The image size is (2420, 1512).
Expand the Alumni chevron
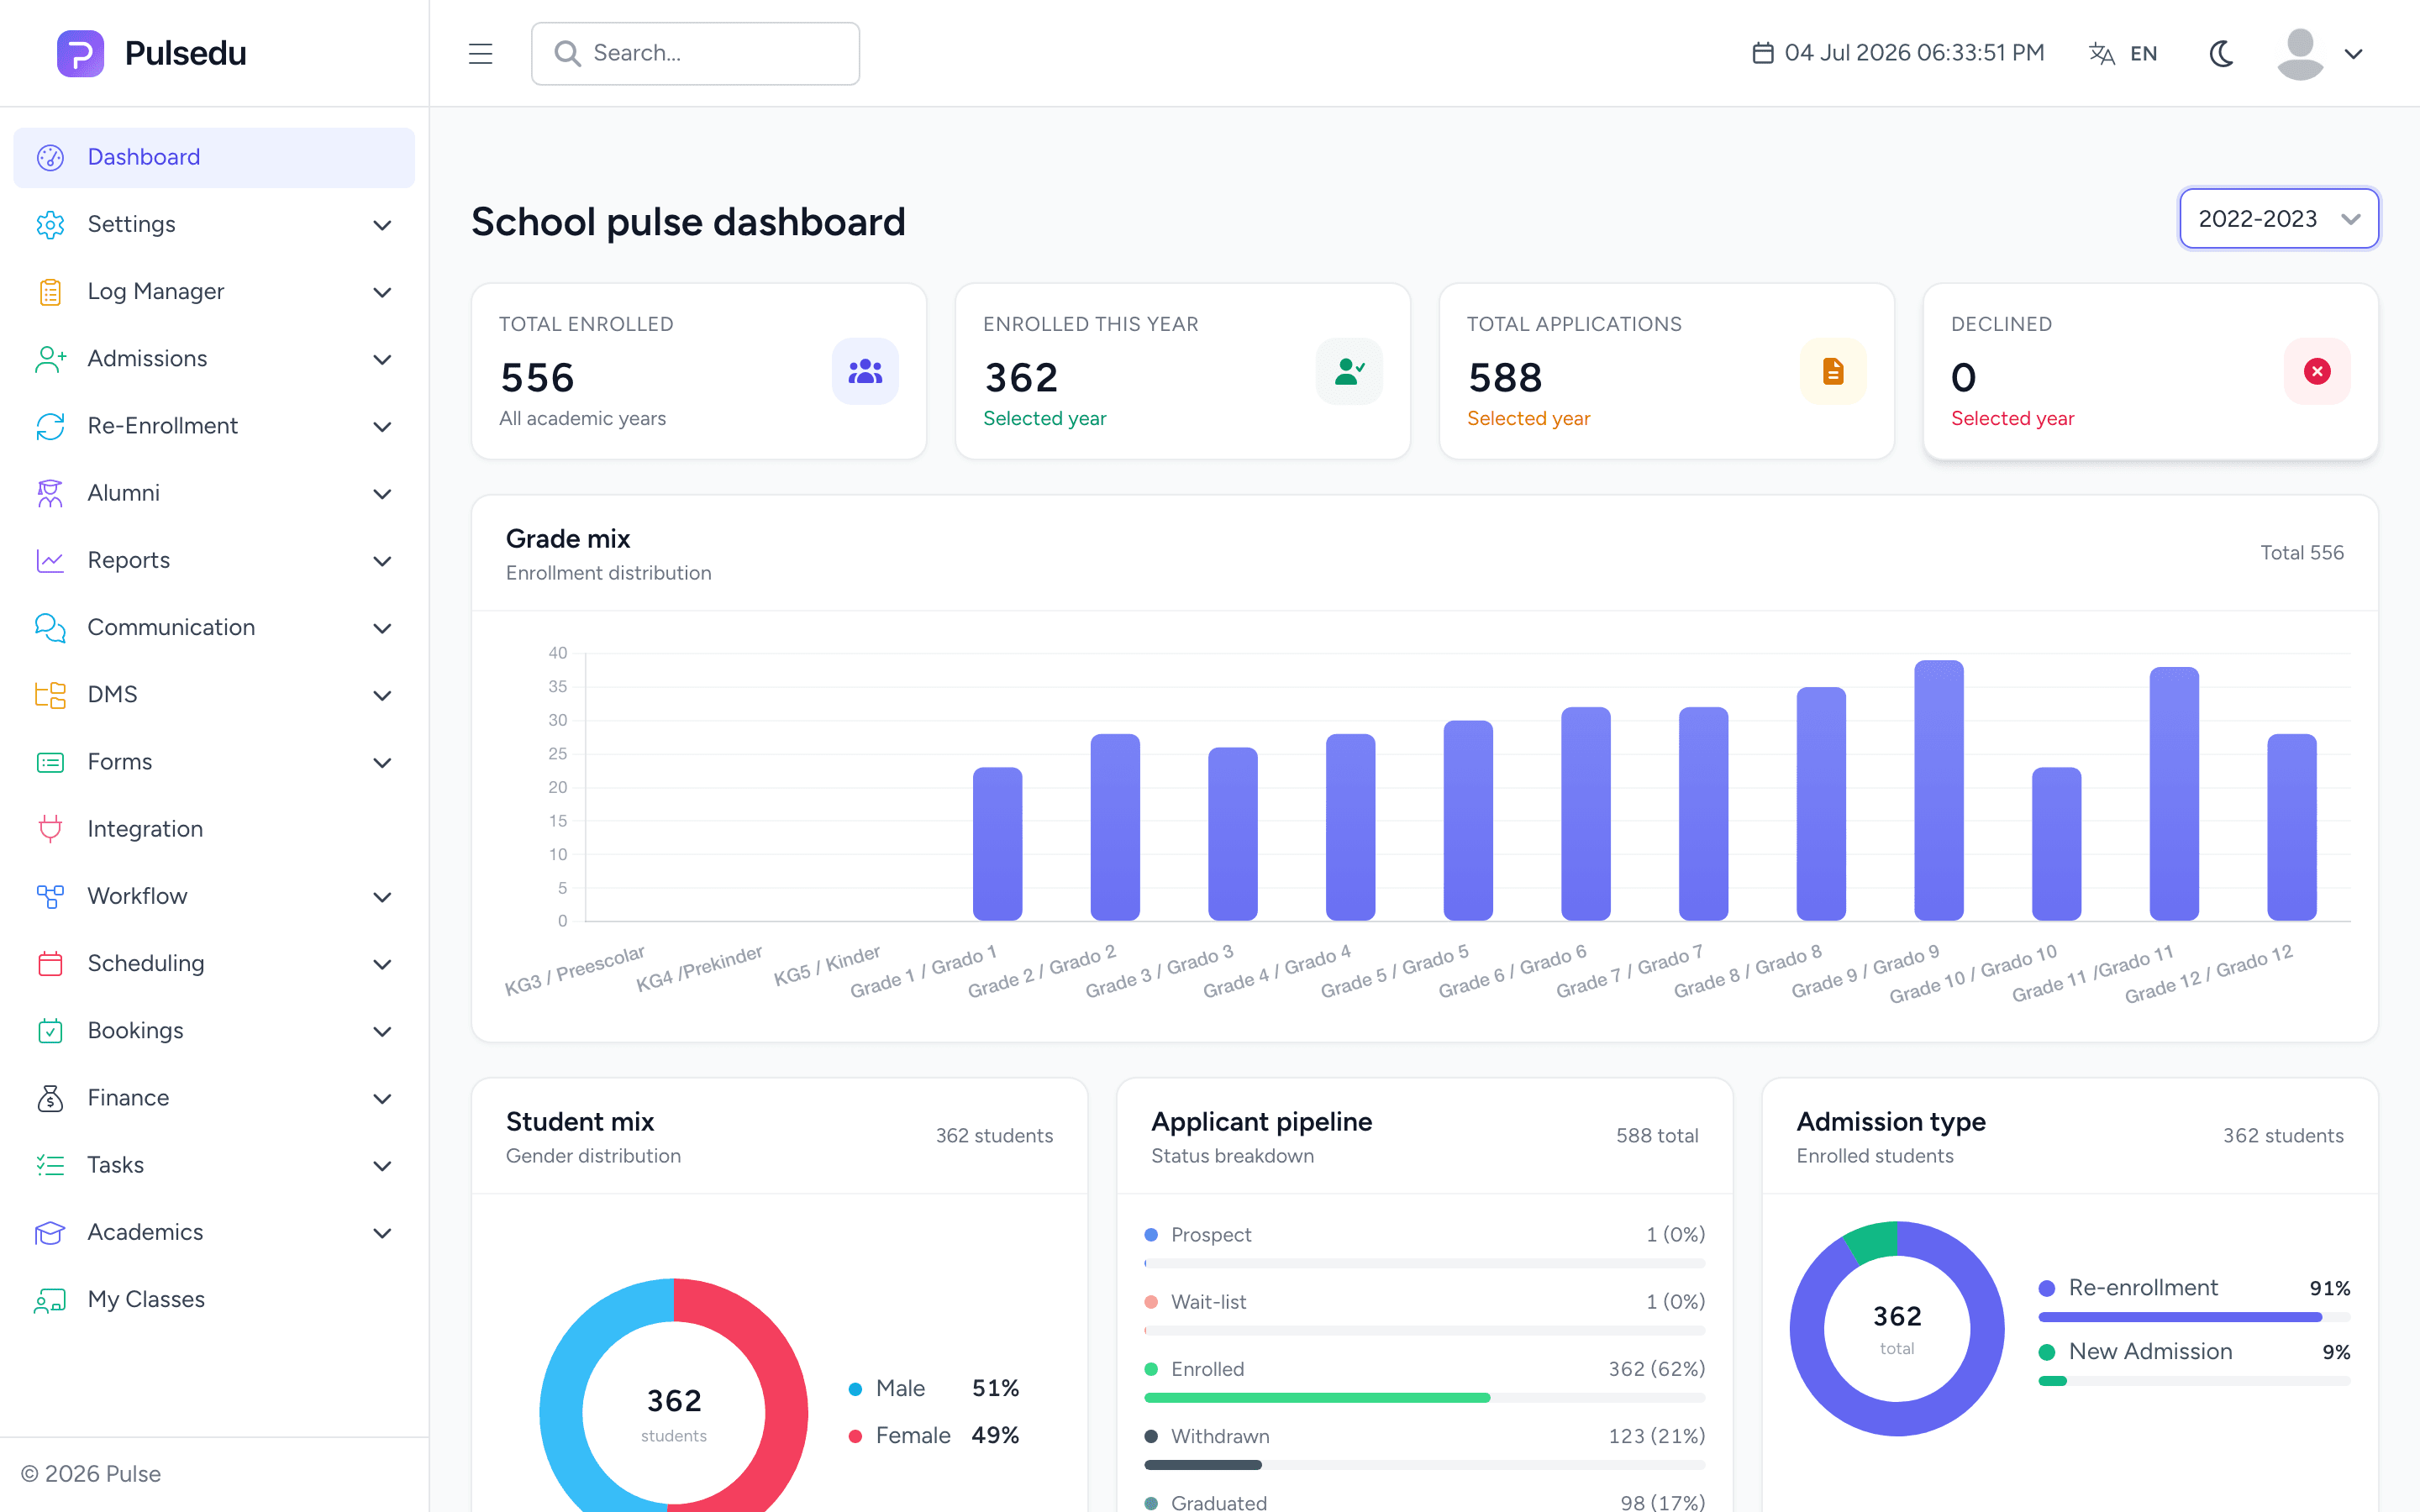[382, 493]
